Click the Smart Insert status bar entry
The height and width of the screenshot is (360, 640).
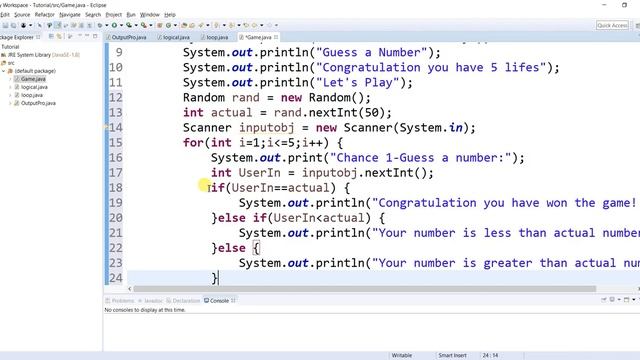coord(452,356)
